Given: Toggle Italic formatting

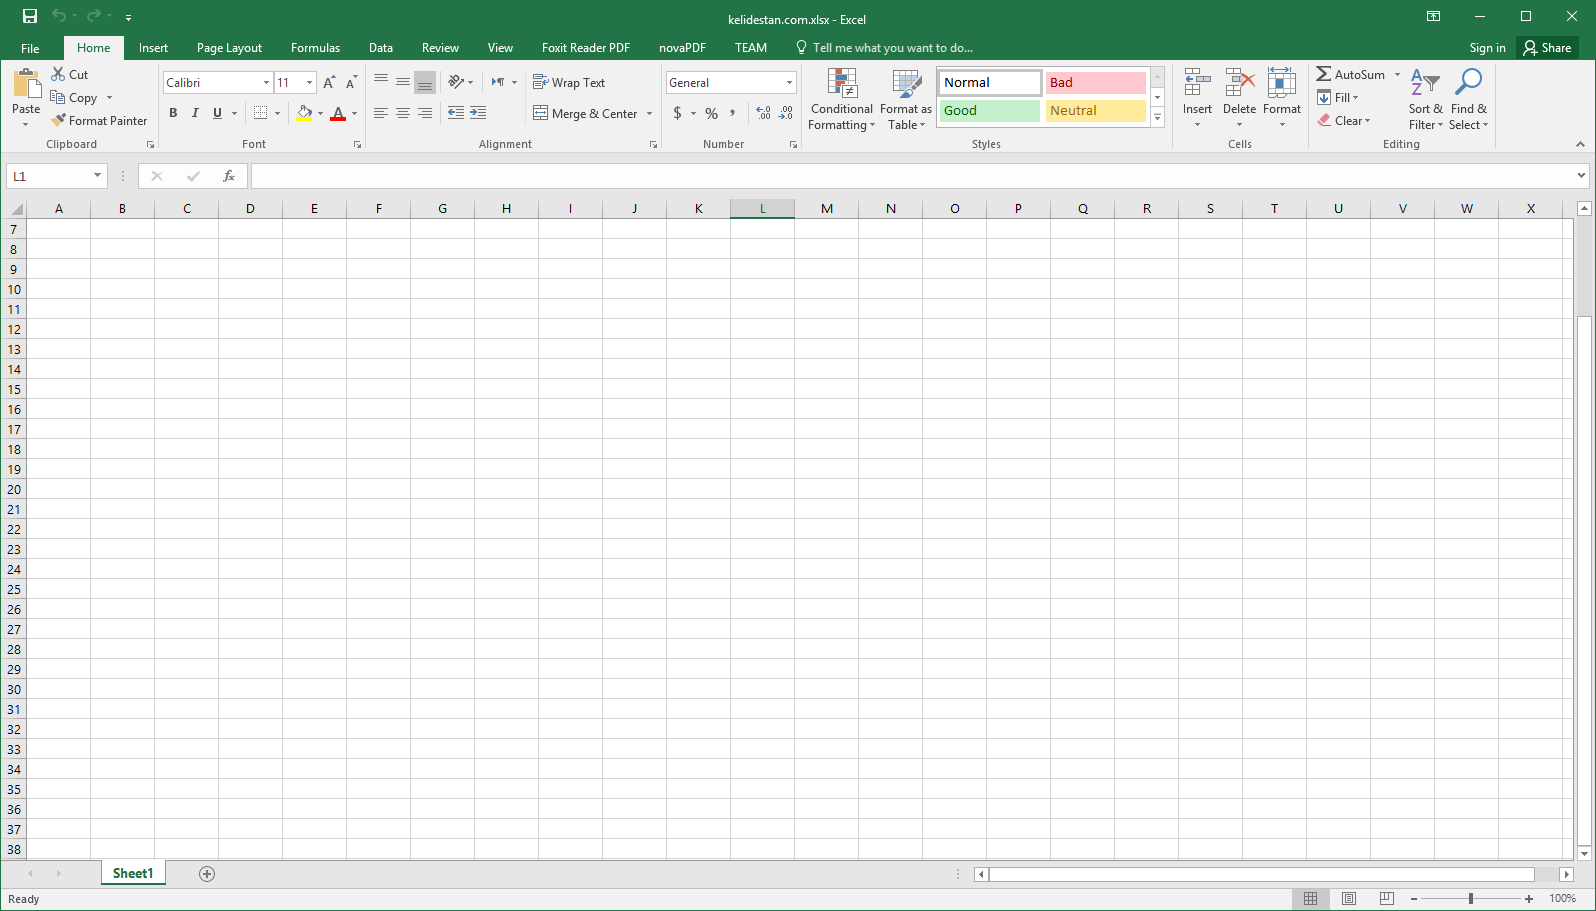Looking at the screenshot, I should (195, 113).
